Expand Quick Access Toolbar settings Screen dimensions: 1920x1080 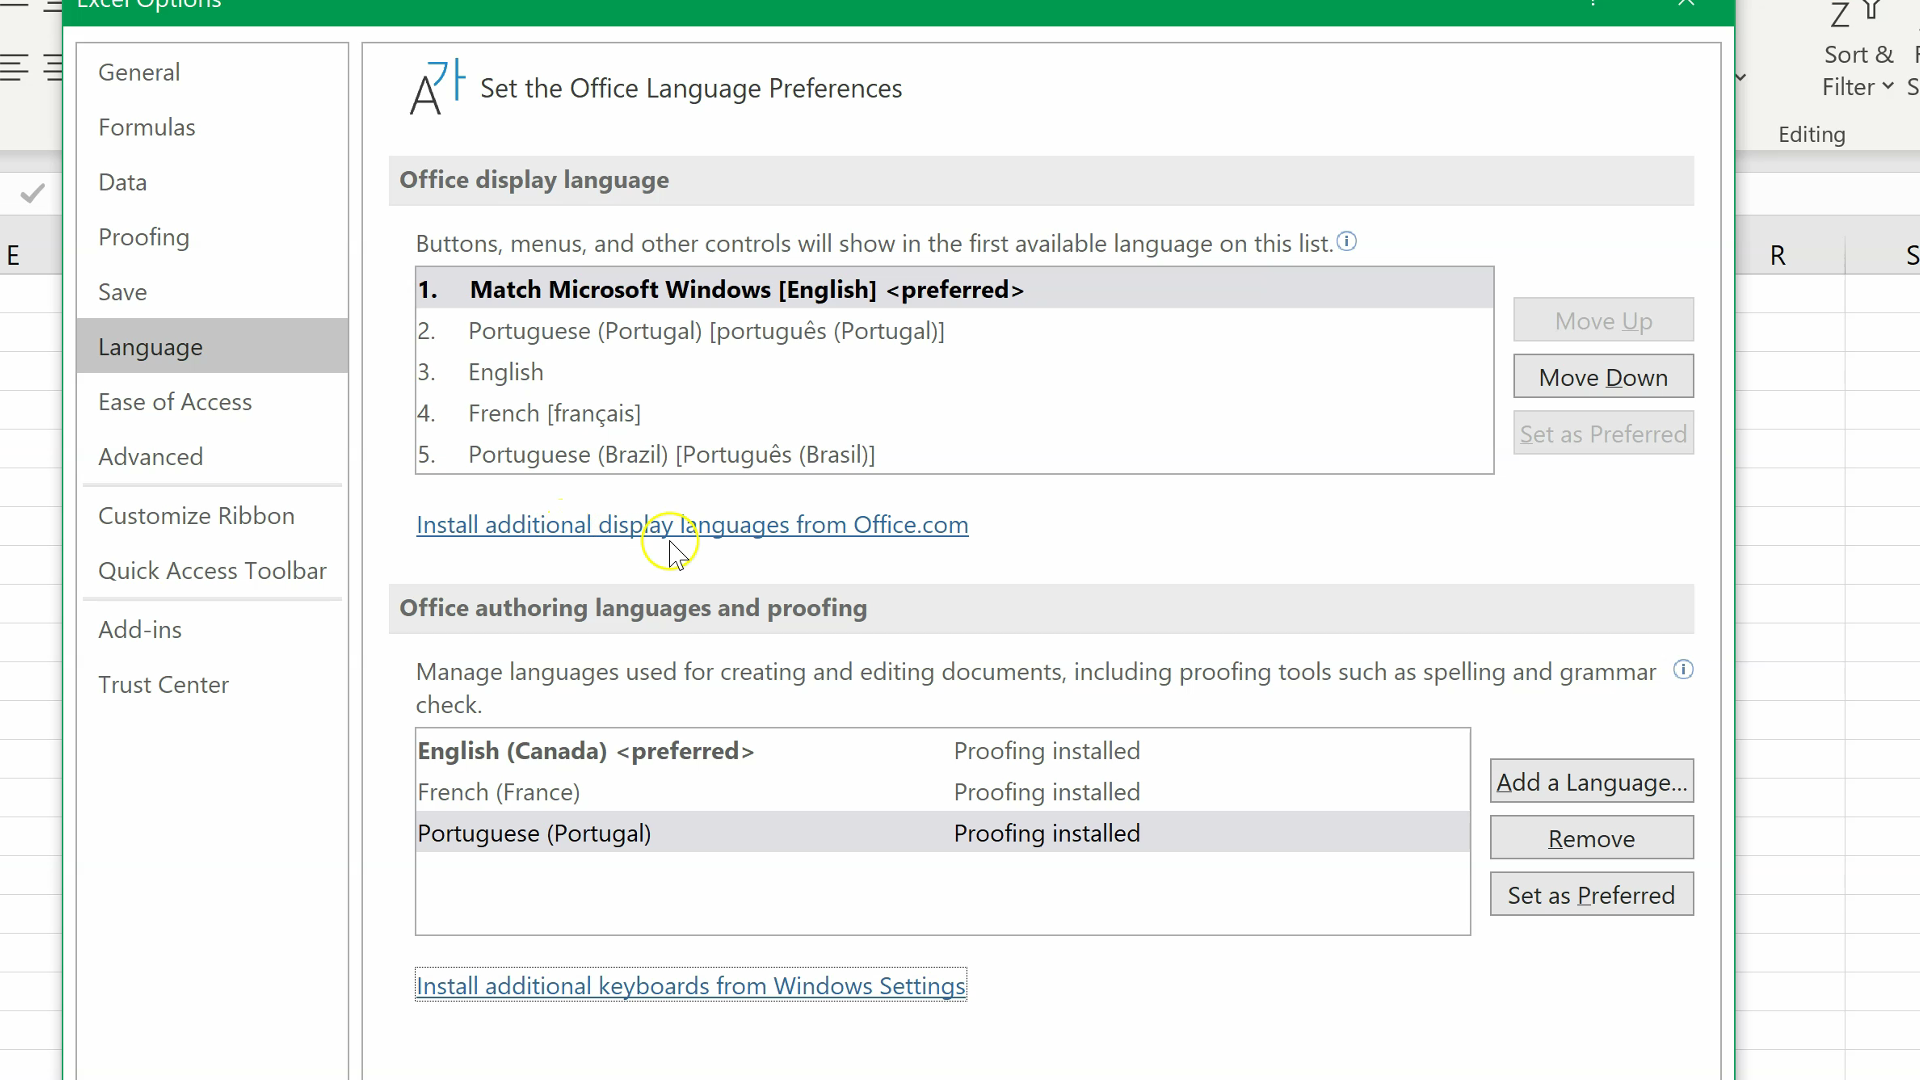(212, 571)
